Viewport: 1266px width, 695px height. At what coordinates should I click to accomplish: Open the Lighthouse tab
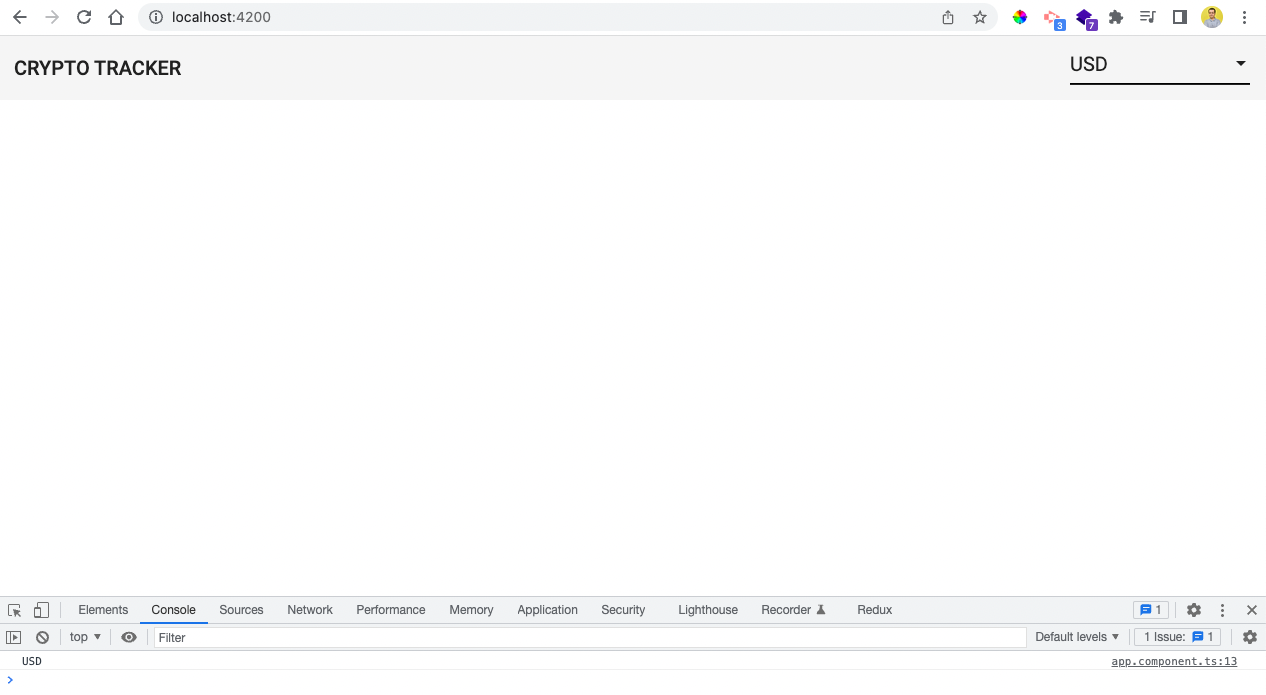(708, 610)
